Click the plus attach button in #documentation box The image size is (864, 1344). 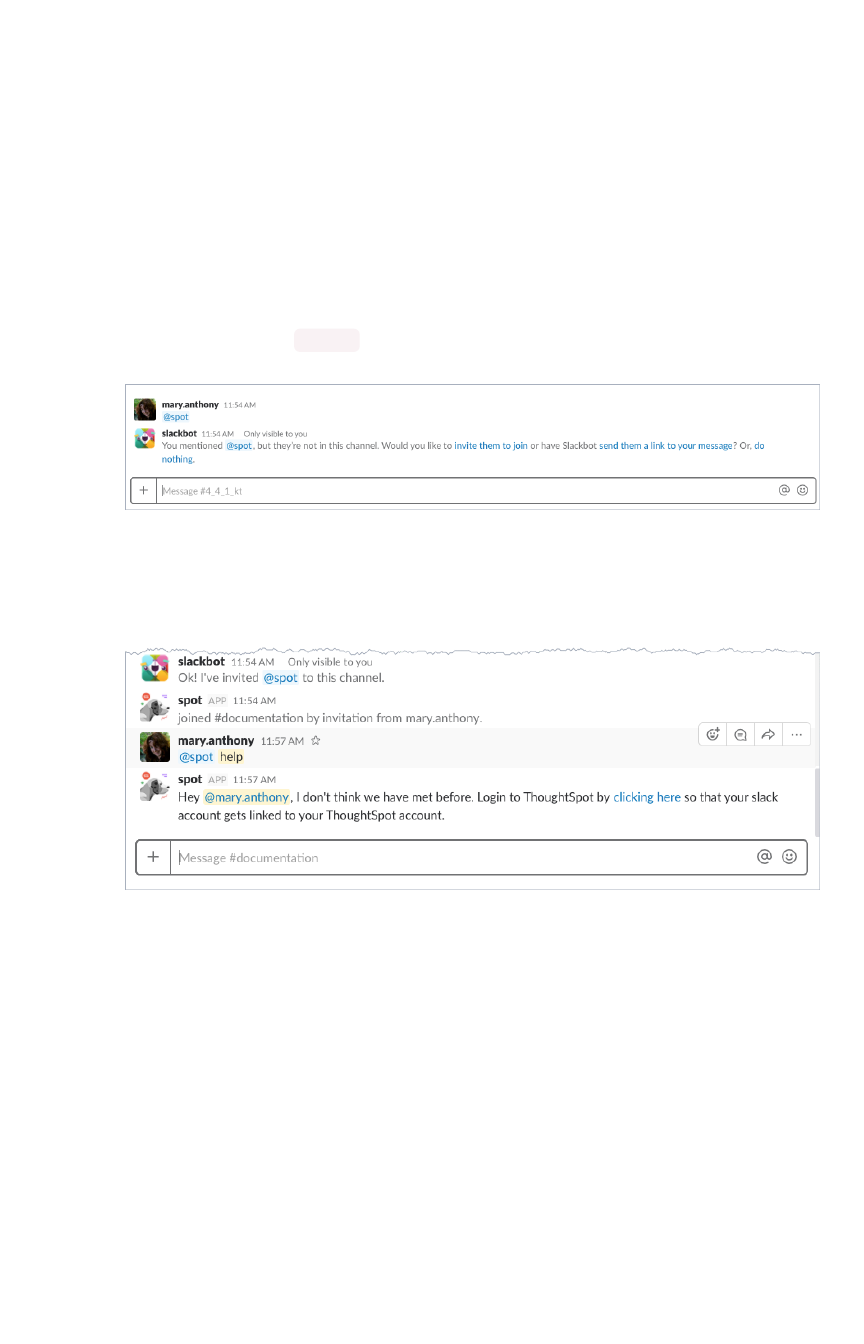point(153,857)
